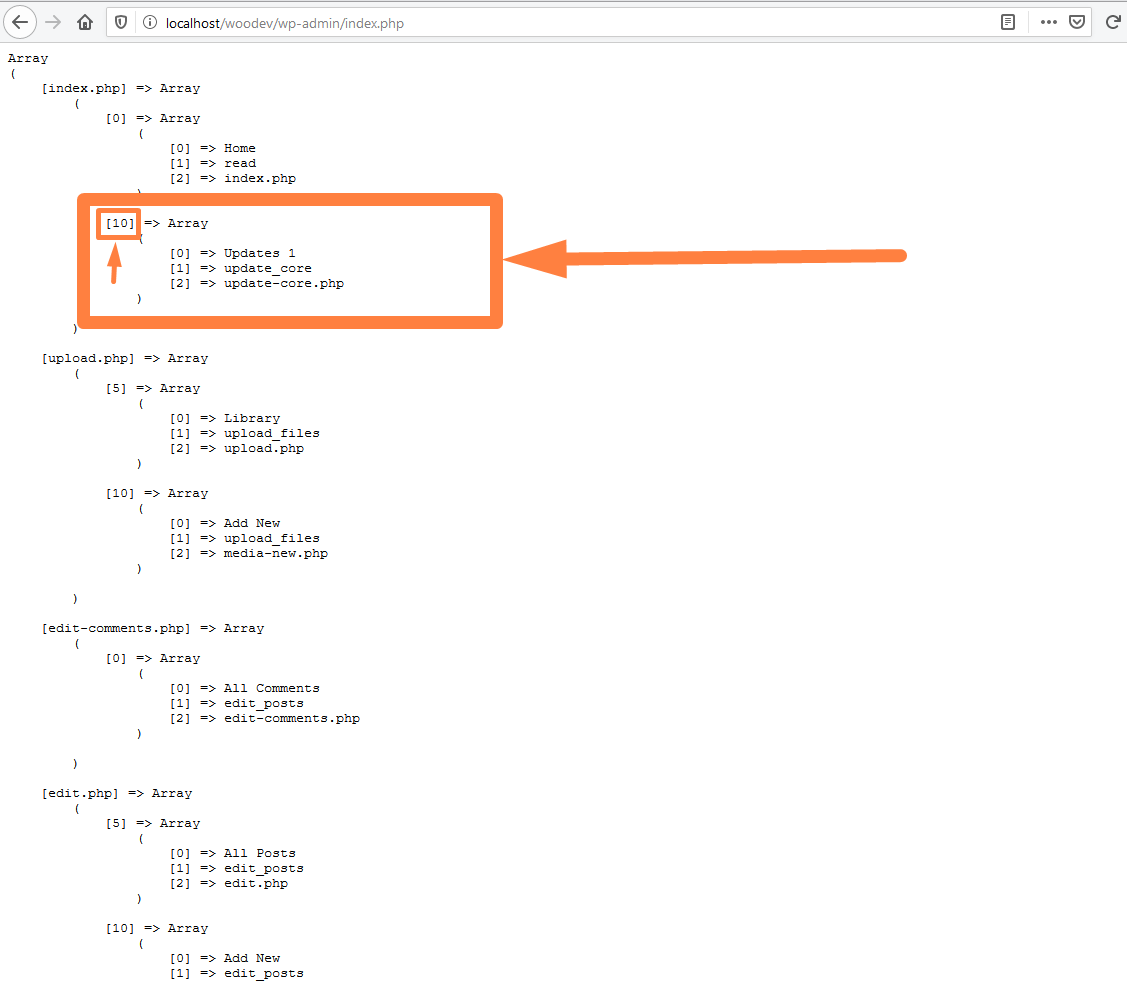This screenshot has width=1127, height=981.
Task: Click the '[0] => All Posts' line
Action: 233,853
